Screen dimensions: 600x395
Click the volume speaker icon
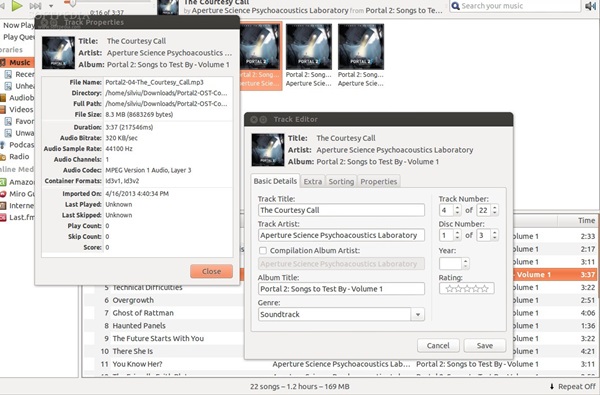[x=590, y=6]
